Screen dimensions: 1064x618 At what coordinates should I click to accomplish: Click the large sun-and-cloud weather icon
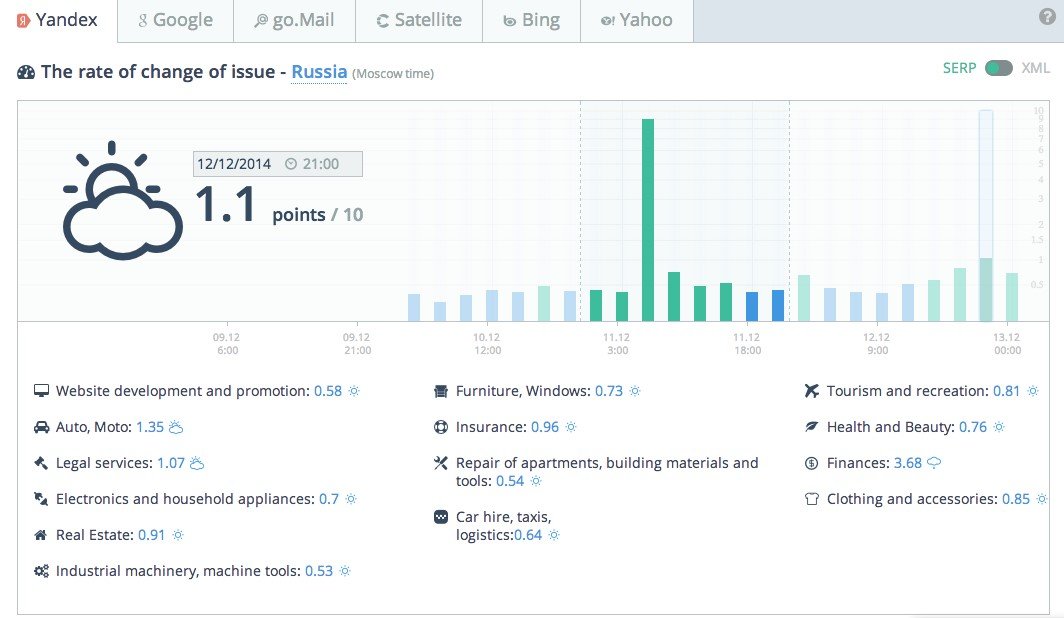[x=122, y=201]
